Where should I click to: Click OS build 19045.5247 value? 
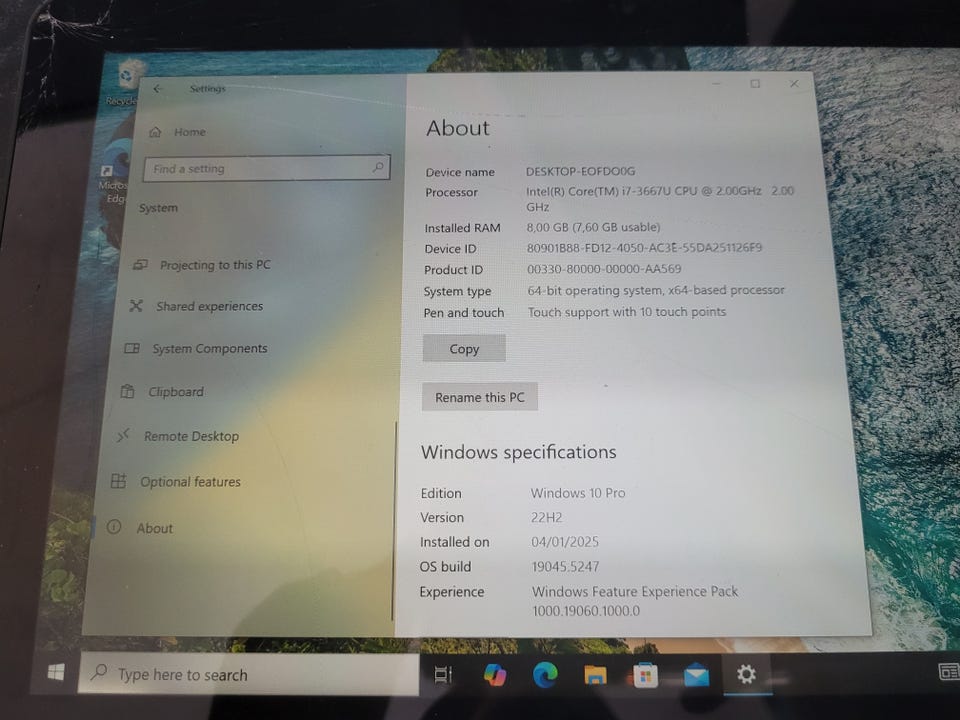565,566
